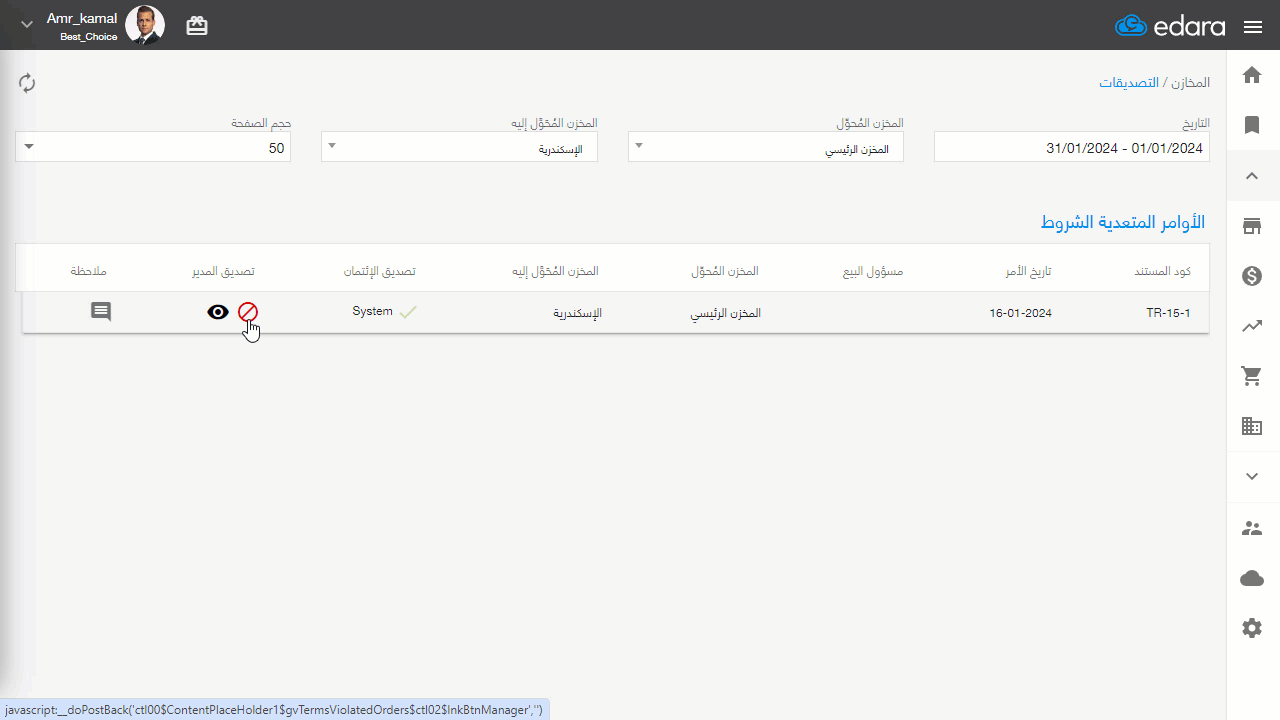Click order date 16-01-2024

click(1020, 313)
